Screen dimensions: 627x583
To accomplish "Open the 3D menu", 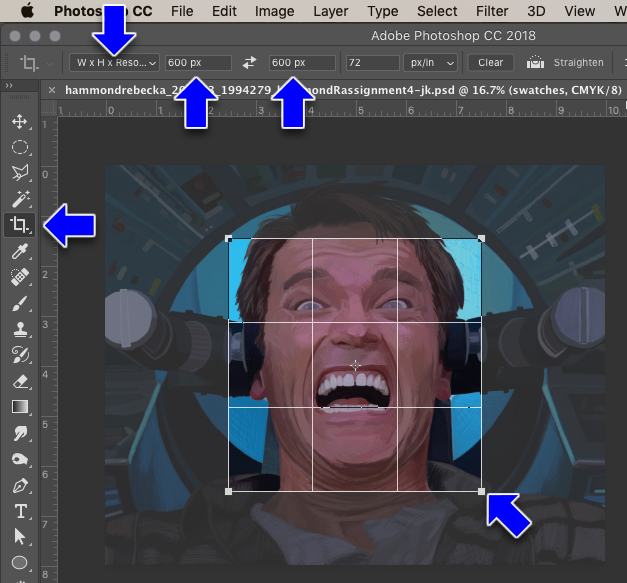I will [x=536, y=11].
